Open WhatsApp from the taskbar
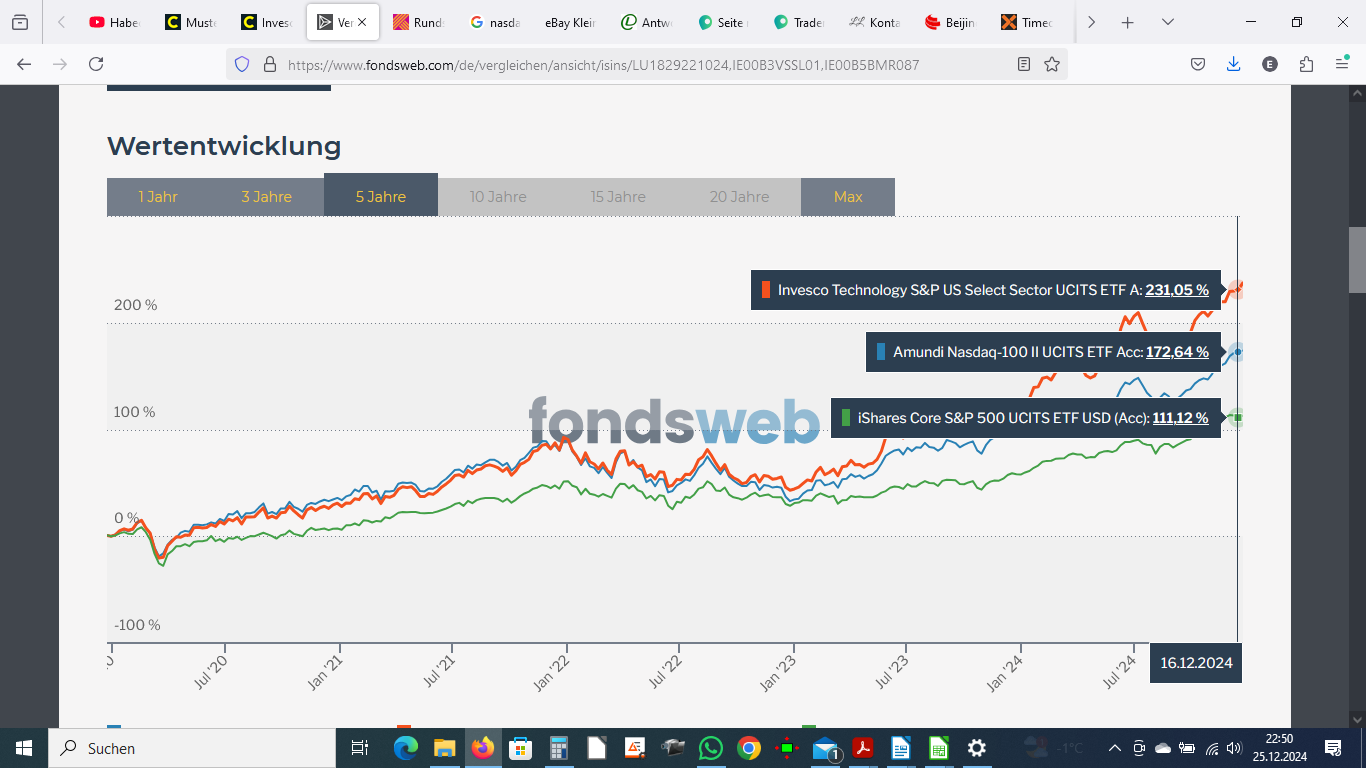Screen dimensions: 1366x768 pos(710,748)
